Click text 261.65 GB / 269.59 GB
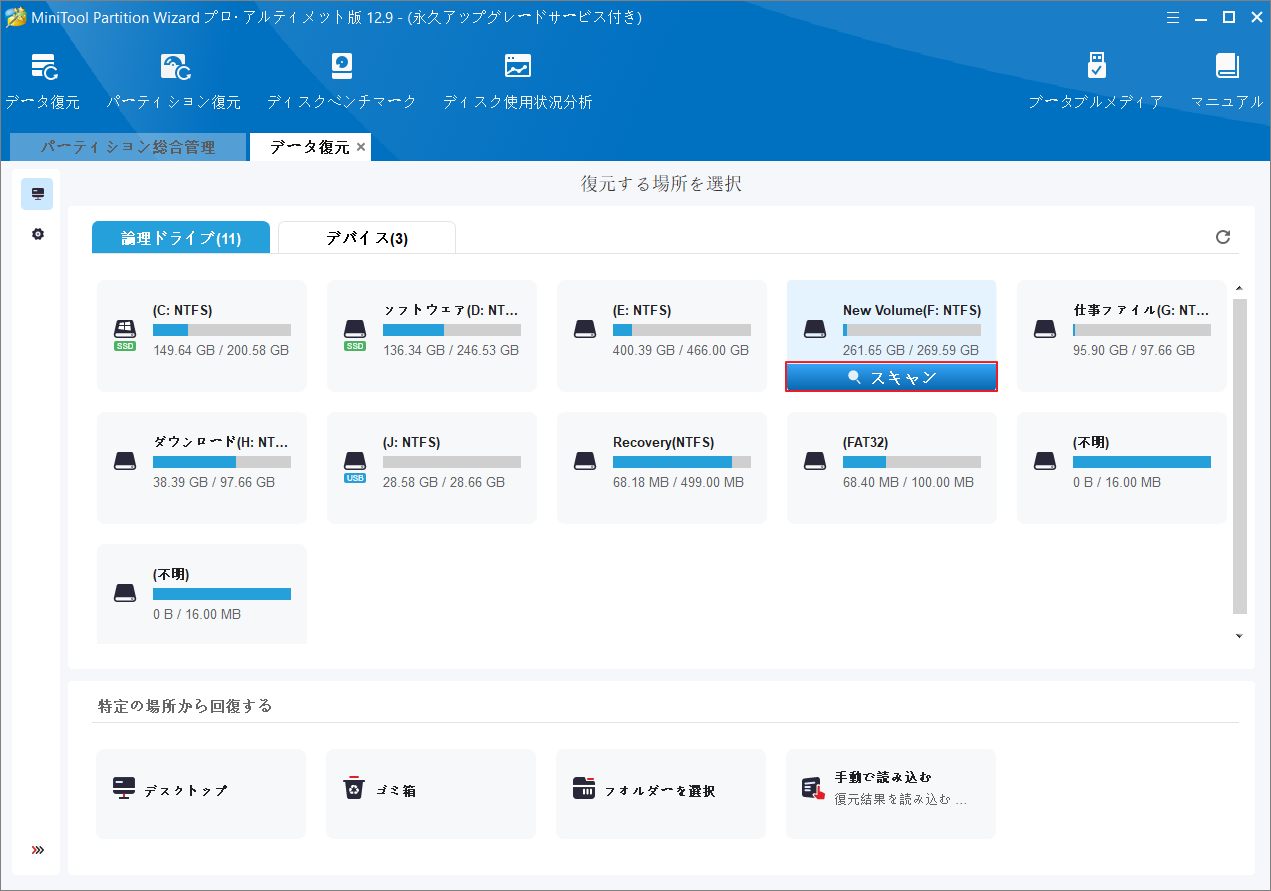1271x891 pixels. (x=911, y=350)
